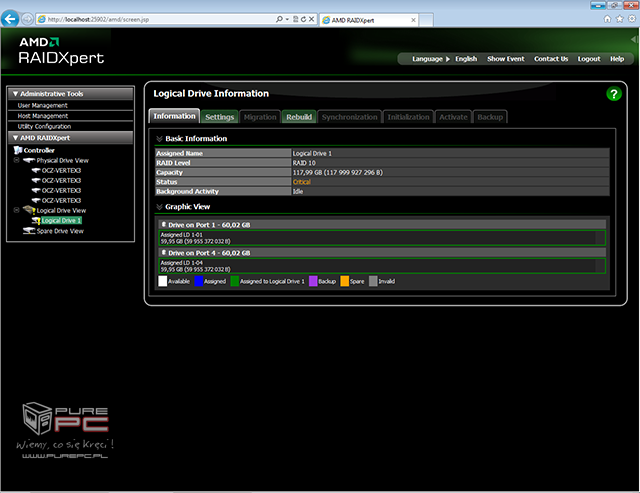Click the Assigned LD 1-01 drive bar

tap(382, 238)
